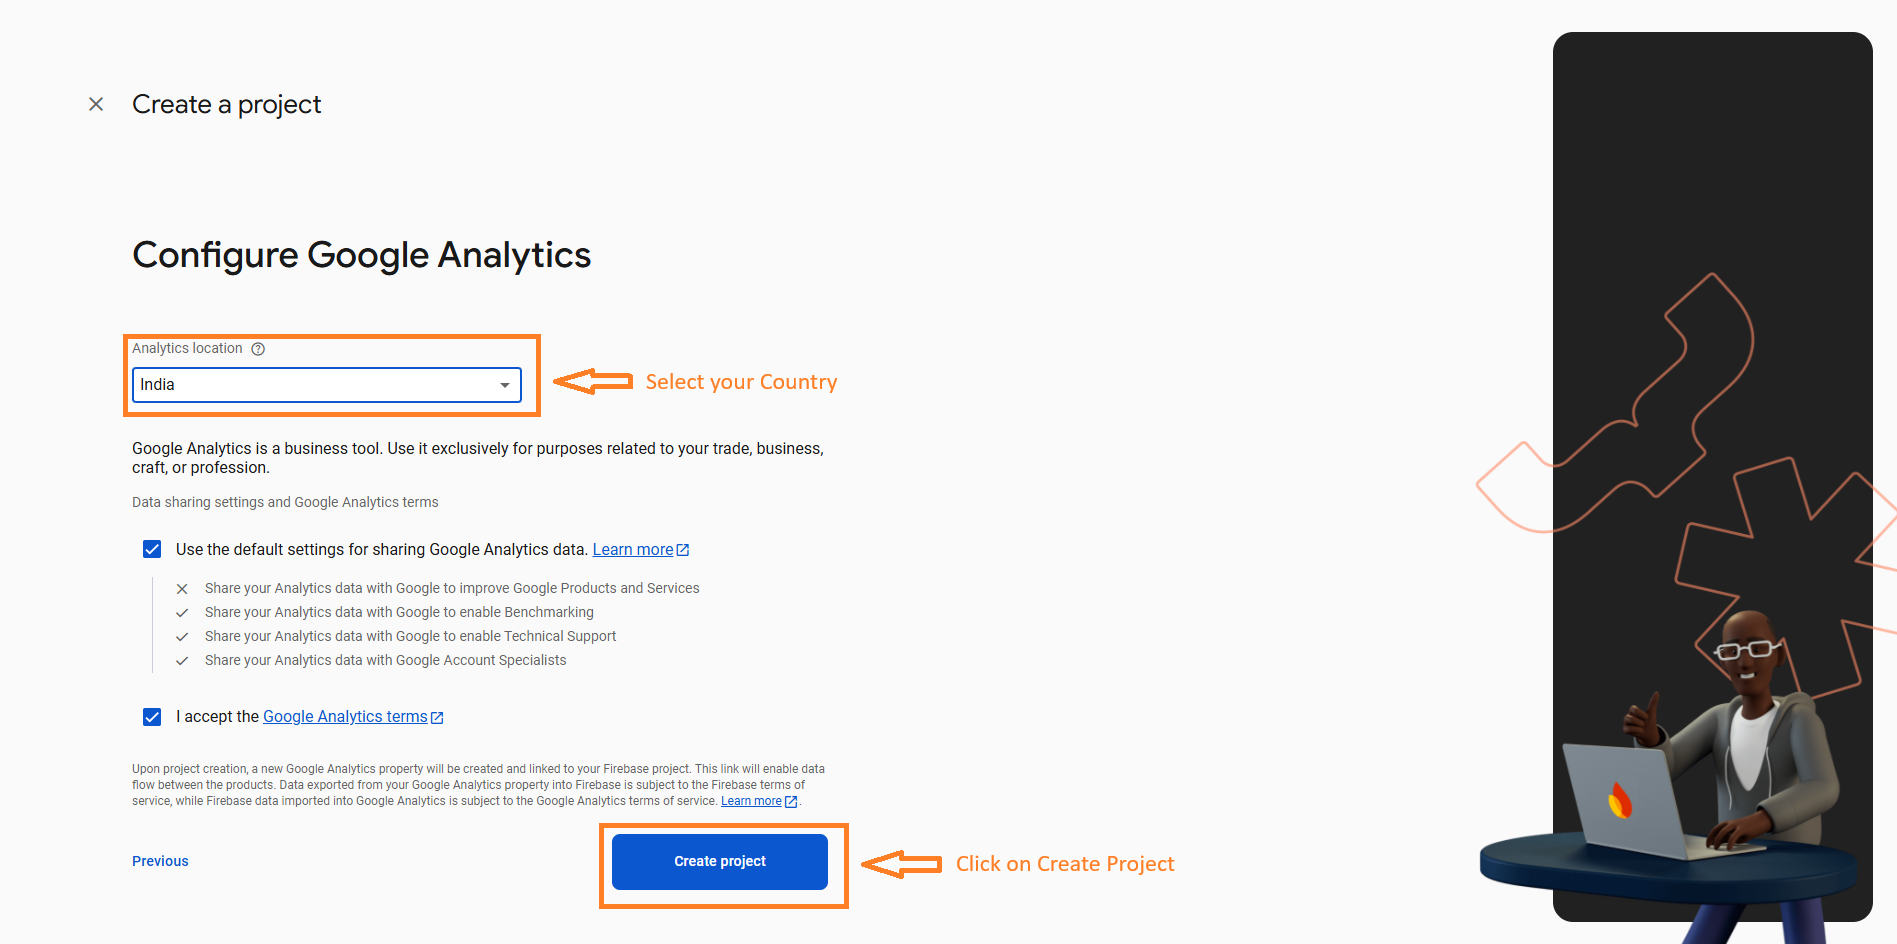1897x944 pixels.
Task: Click checkmark beside Google Account Specialists
Action: point(182,661)
